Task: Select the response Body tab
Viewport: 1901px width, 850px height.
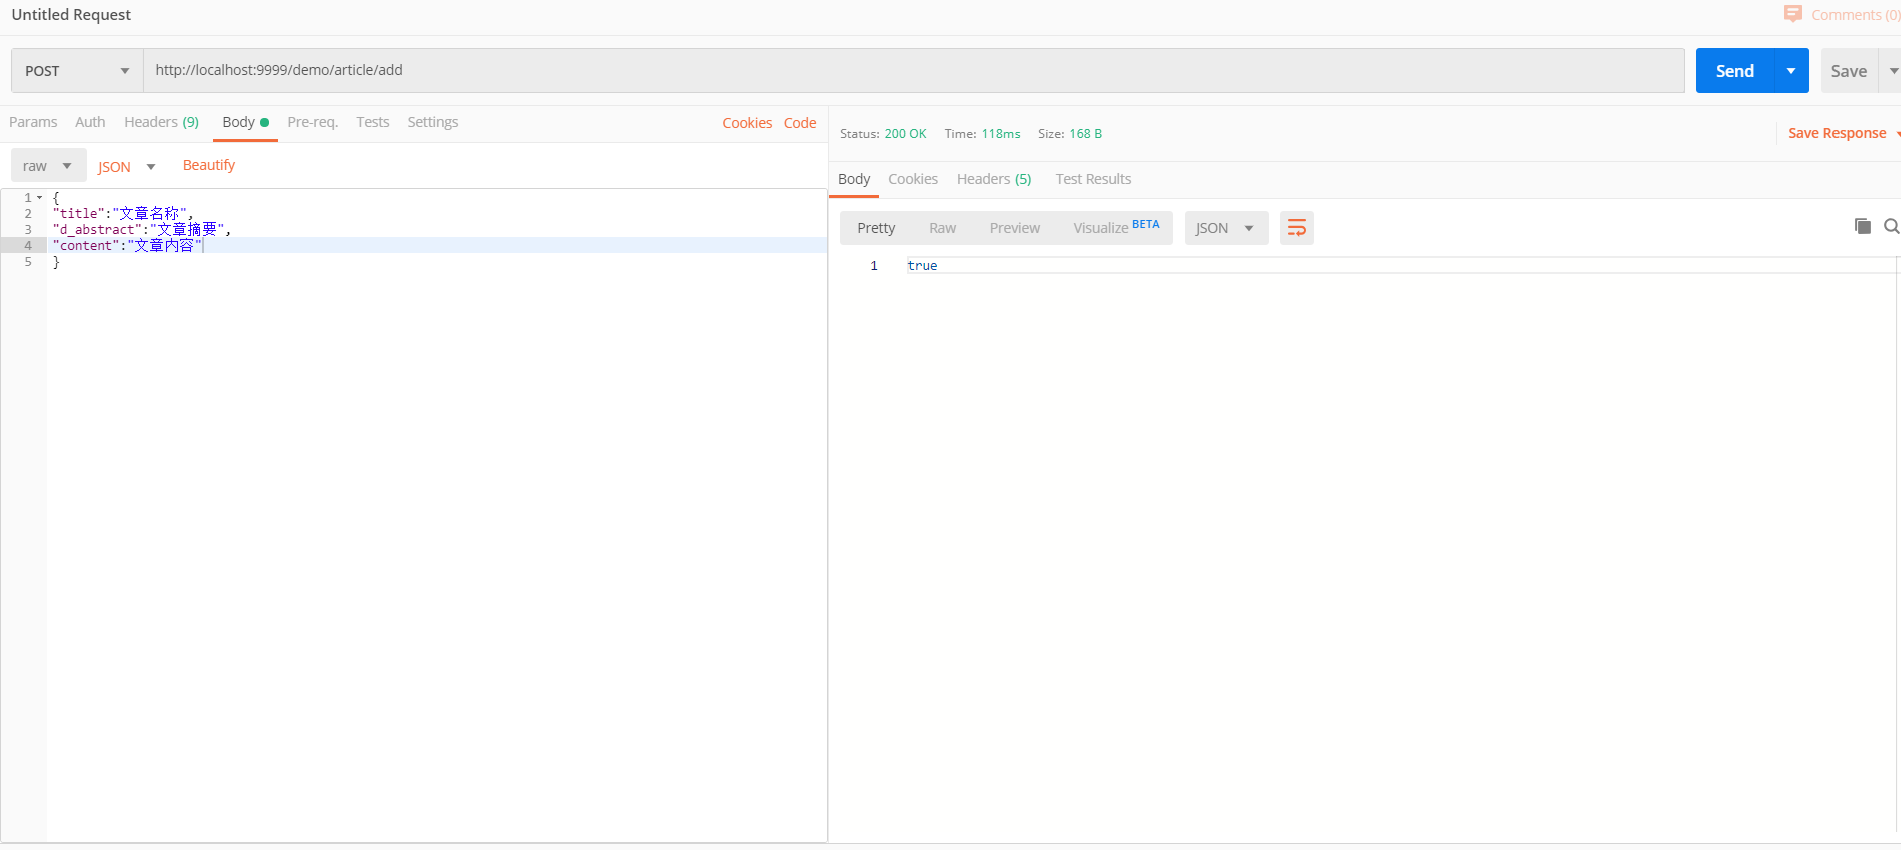Action: (x=854, y=179)
